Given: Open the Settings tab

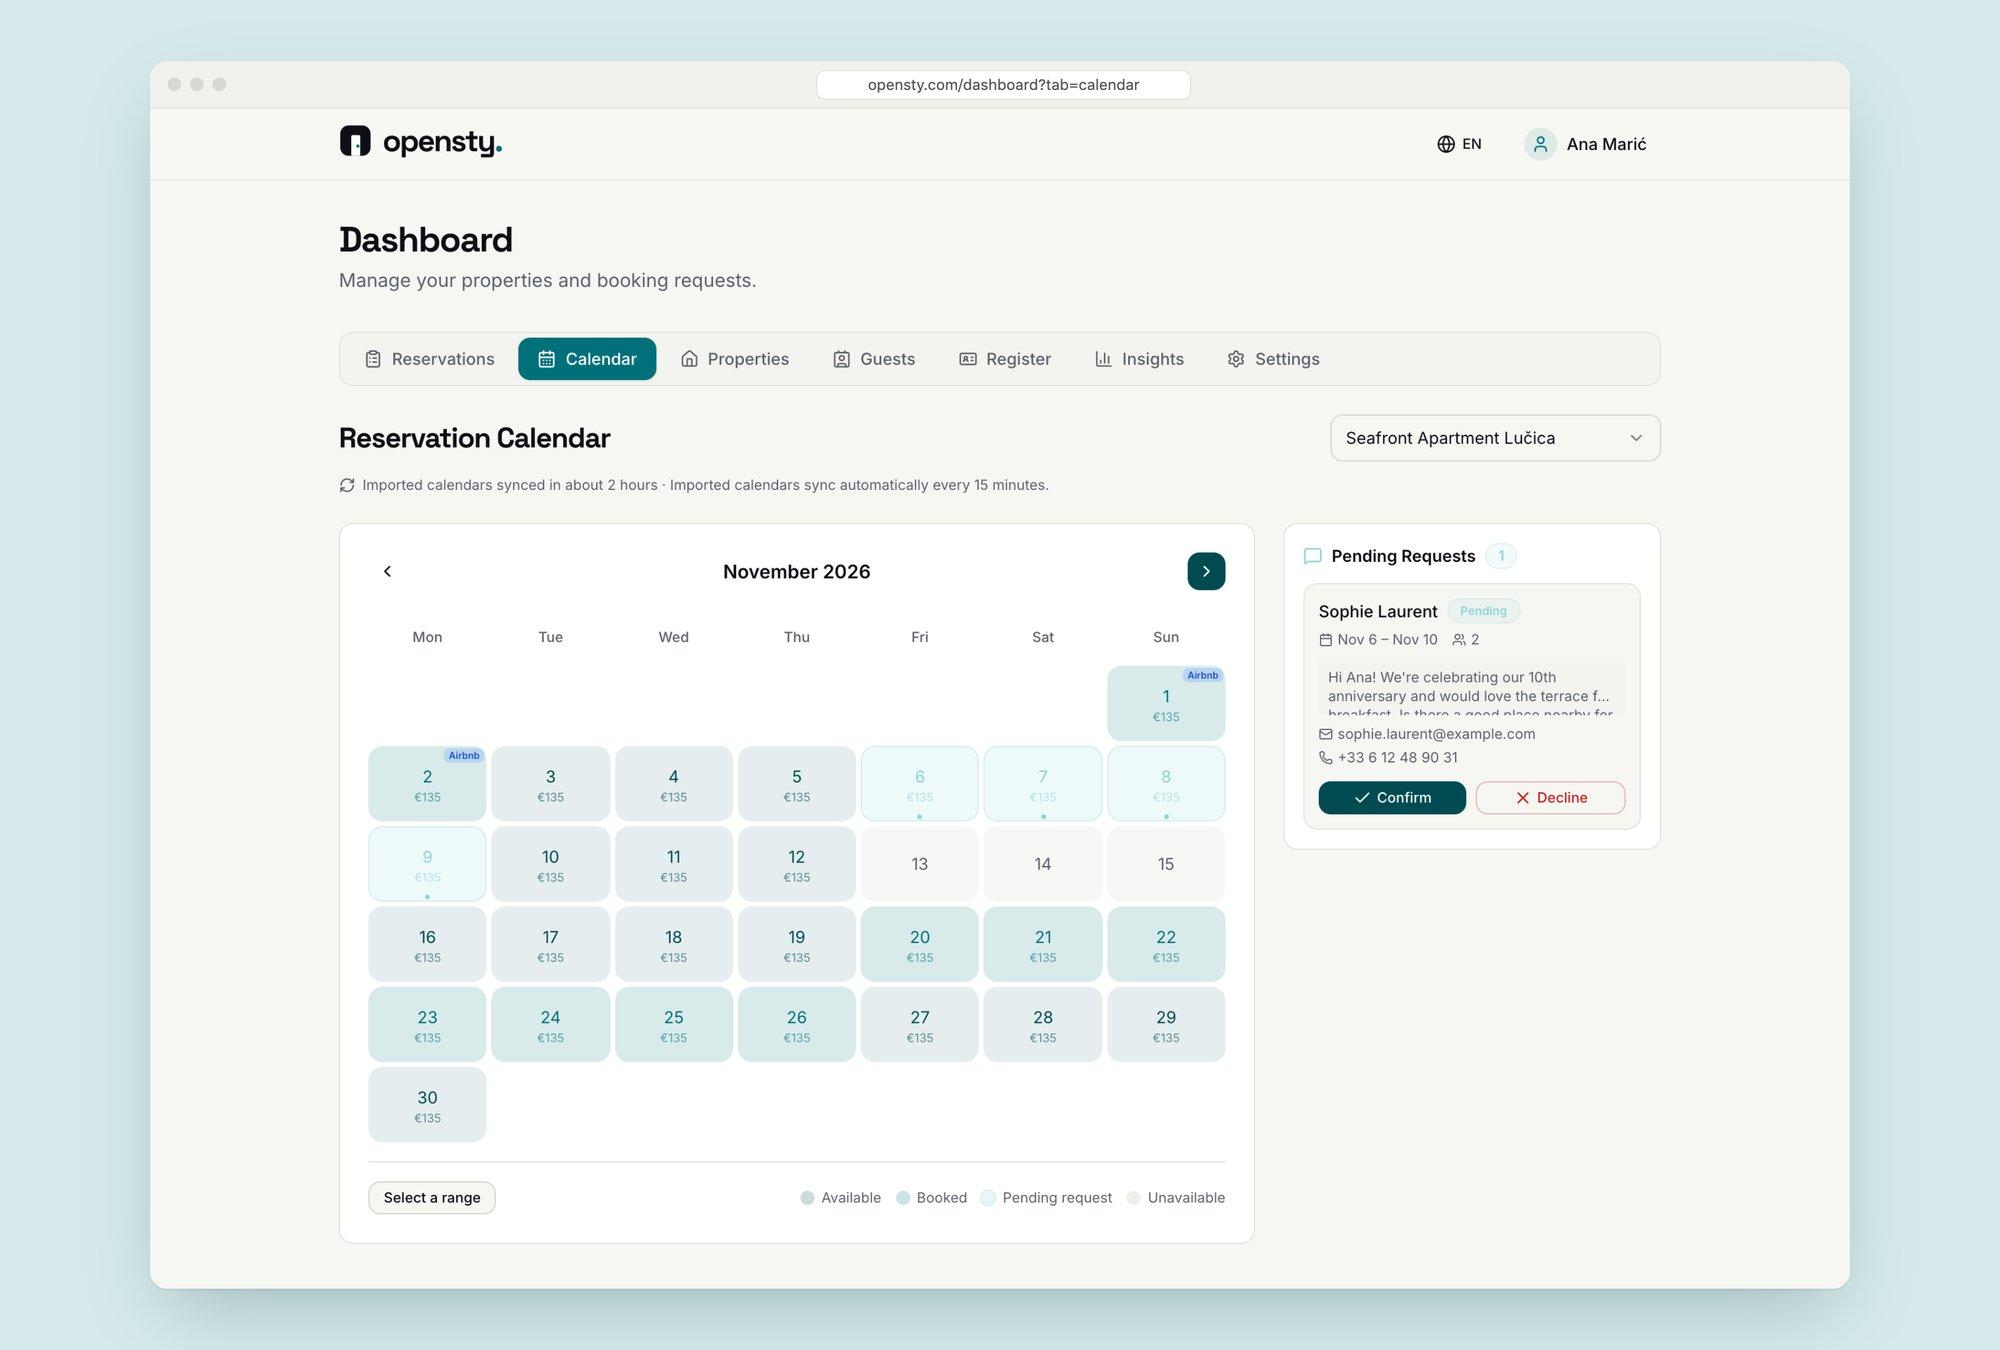Looking at the screenshot, I should pyautogui.click(x=1273, y=359).
